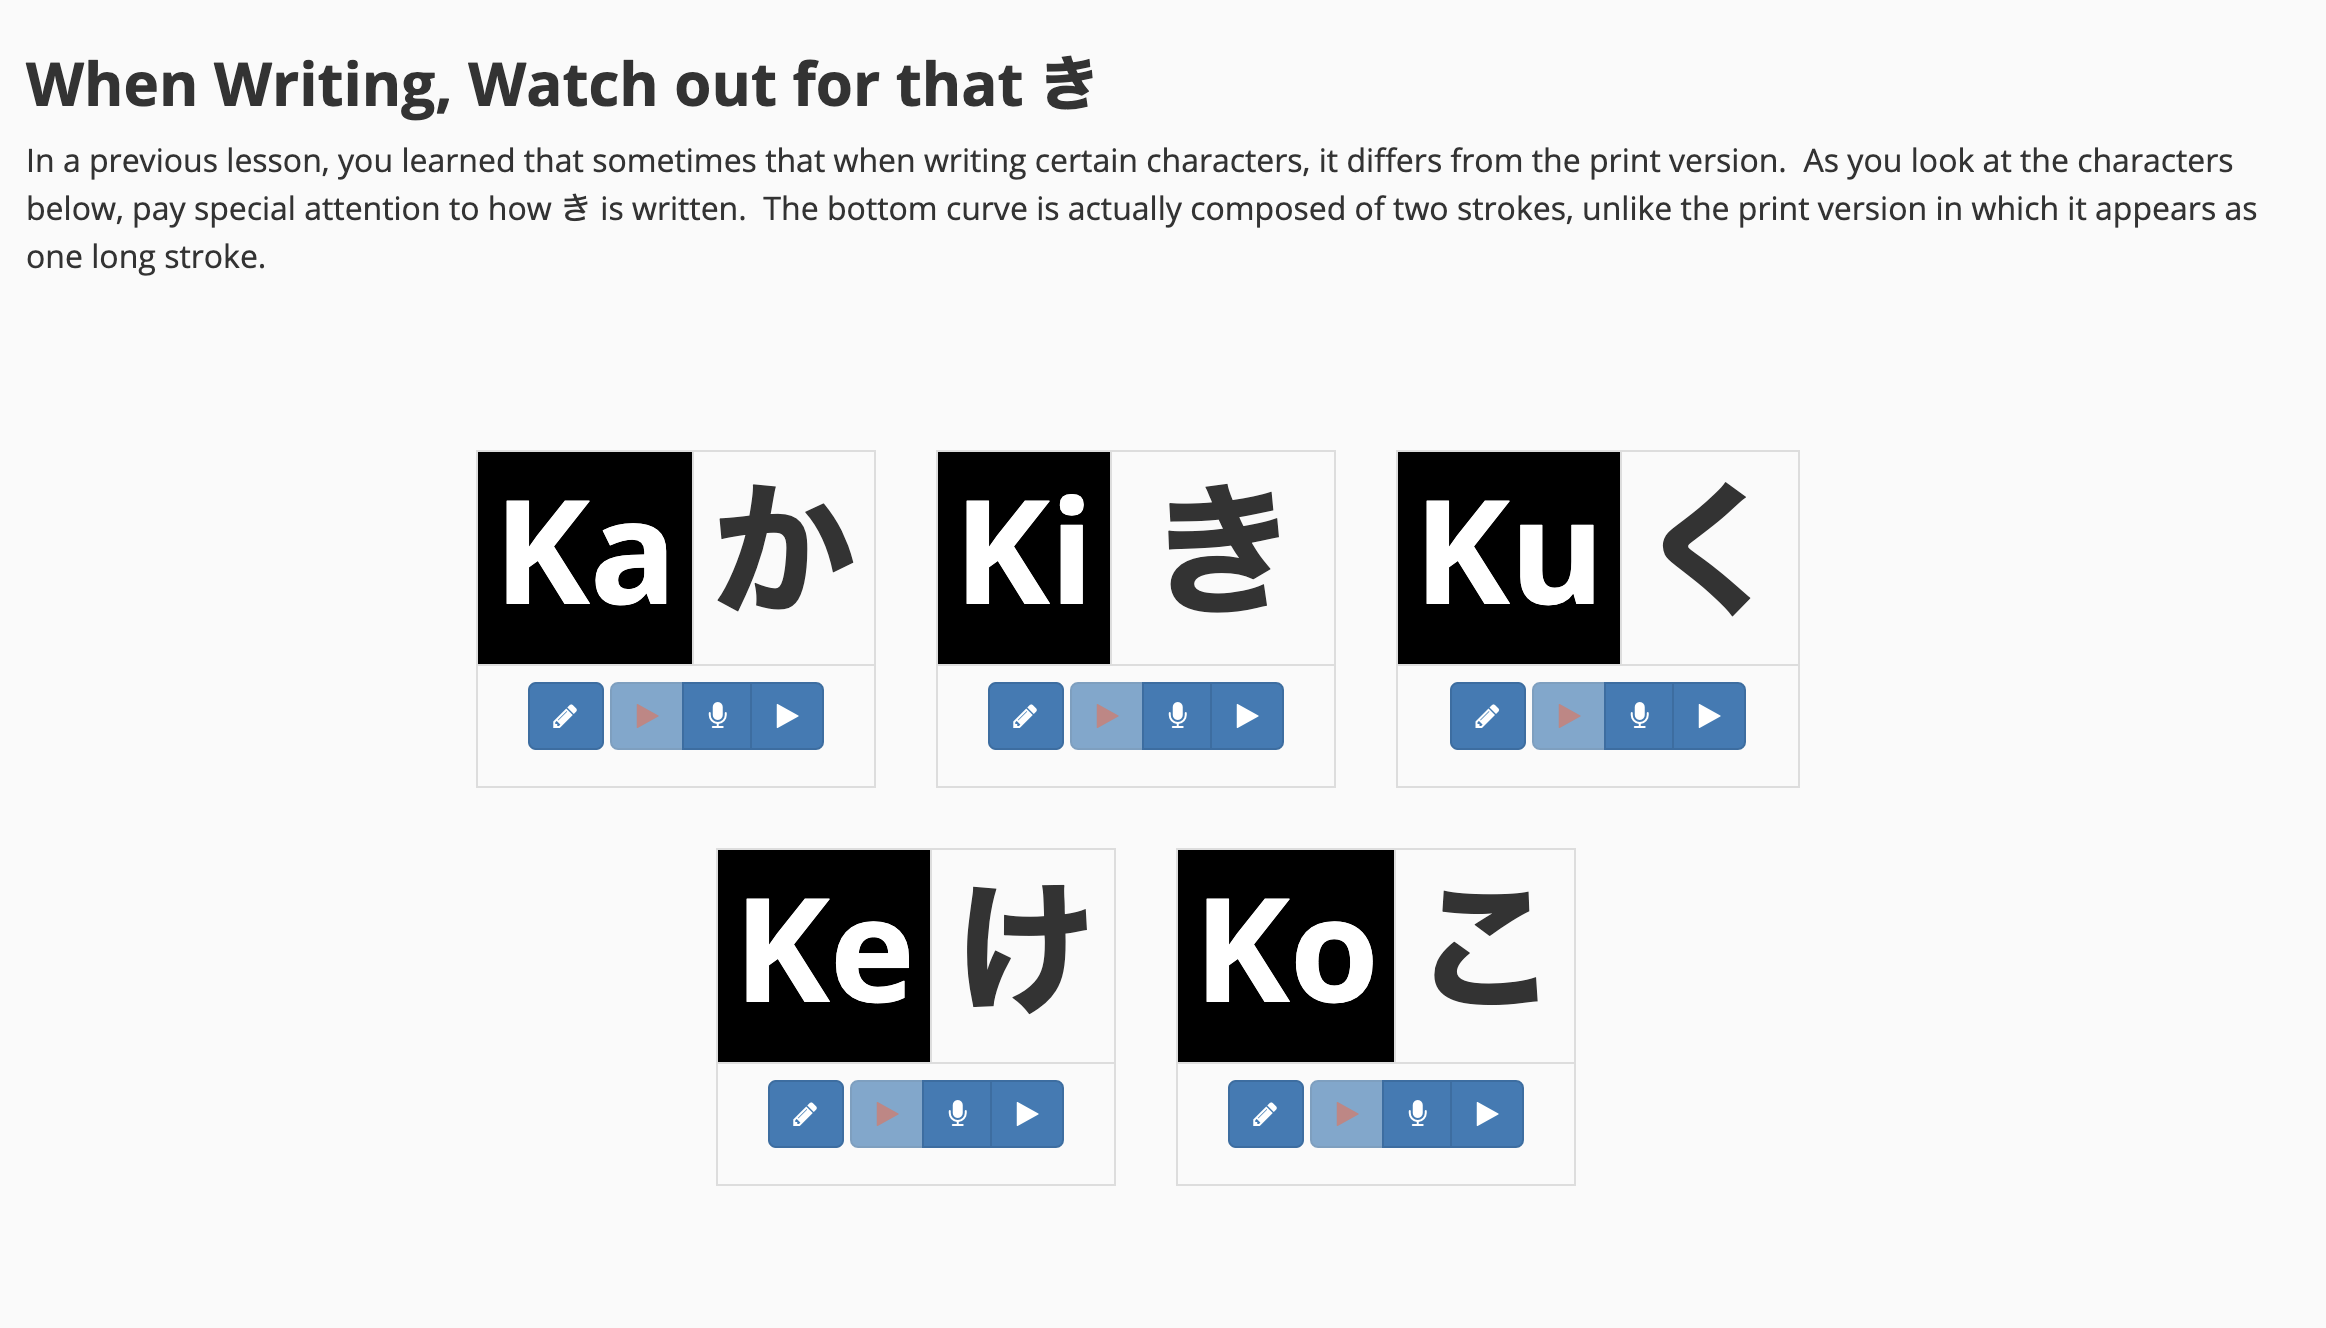Play the audio for Ku く
The width and height of the screenshot is (2326, 1328).
[x=1709, y=716]
